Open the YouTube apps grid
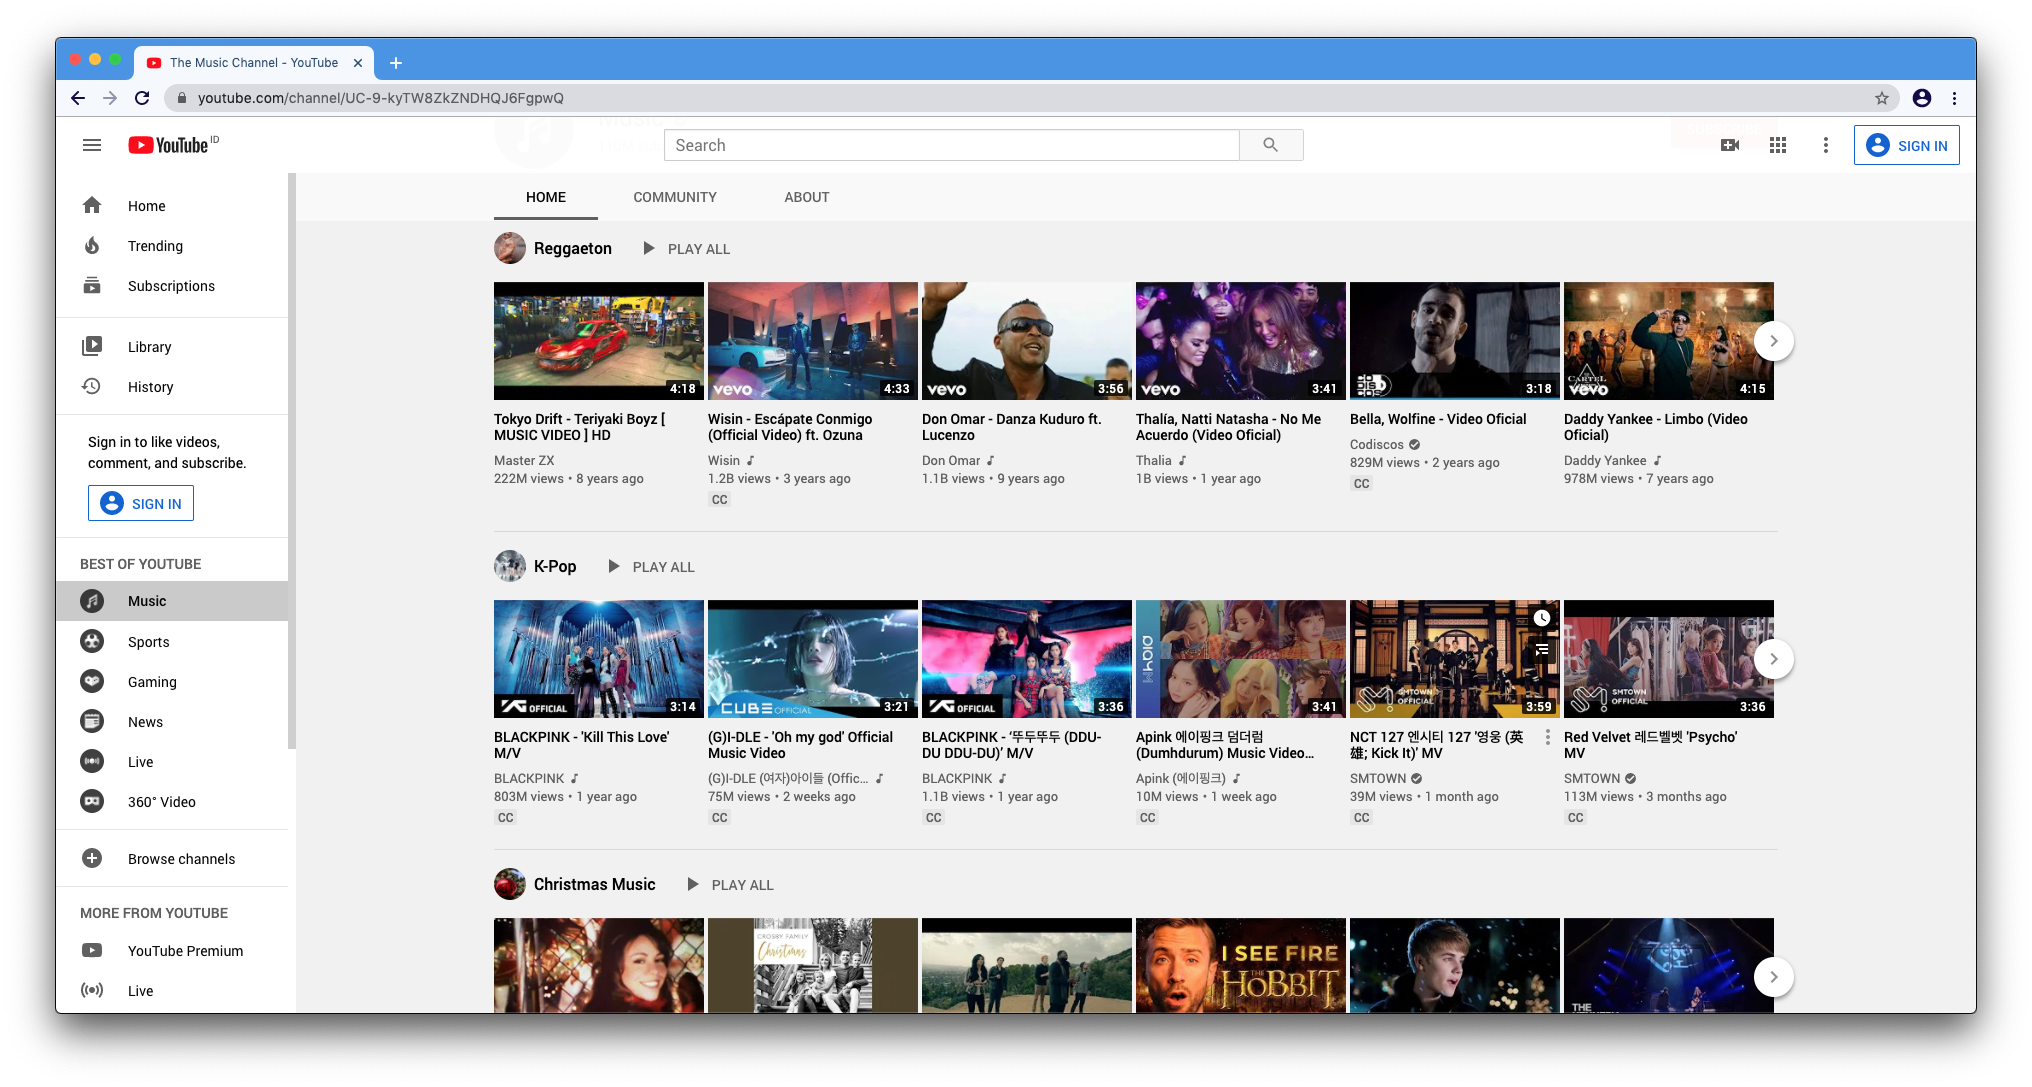The height and width of the screenshot is (1087, 2032). pyautogui.click(x=1777, y=145)
